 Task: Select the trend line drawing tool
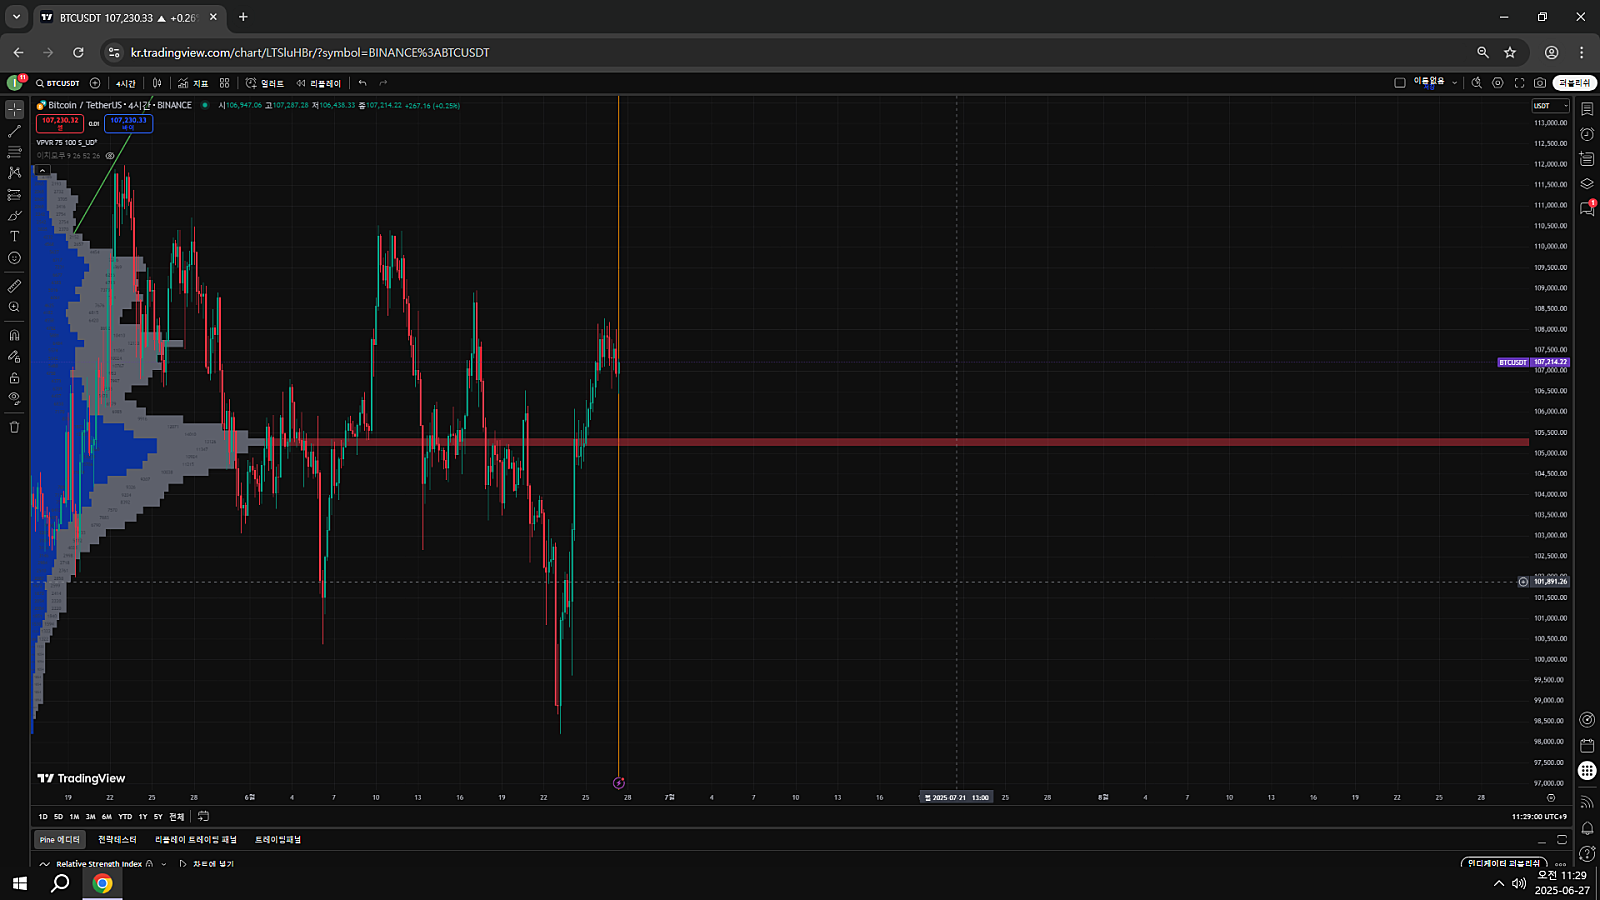coord(14,131)
